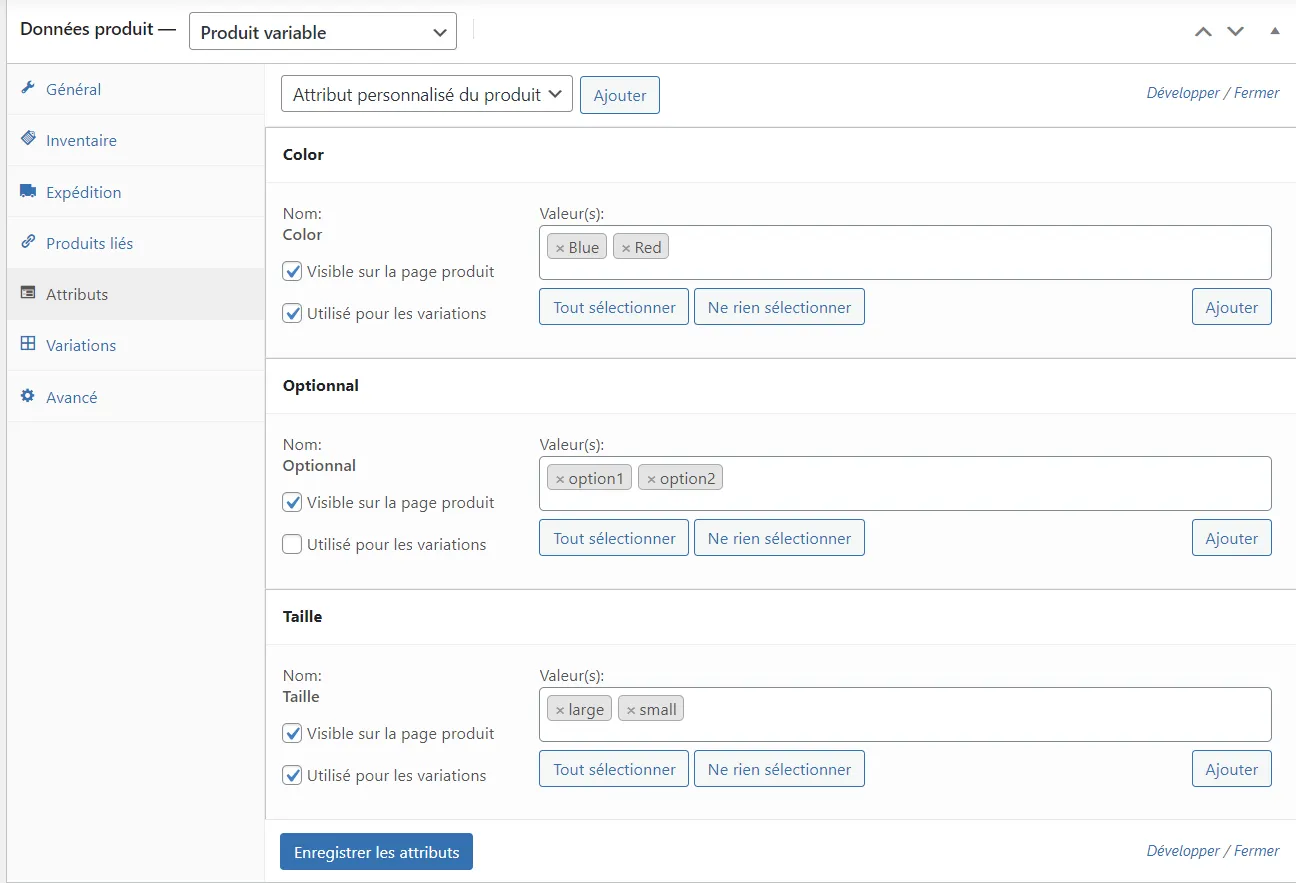
Task: Click the Produits liés link icon
Action: 28,242
